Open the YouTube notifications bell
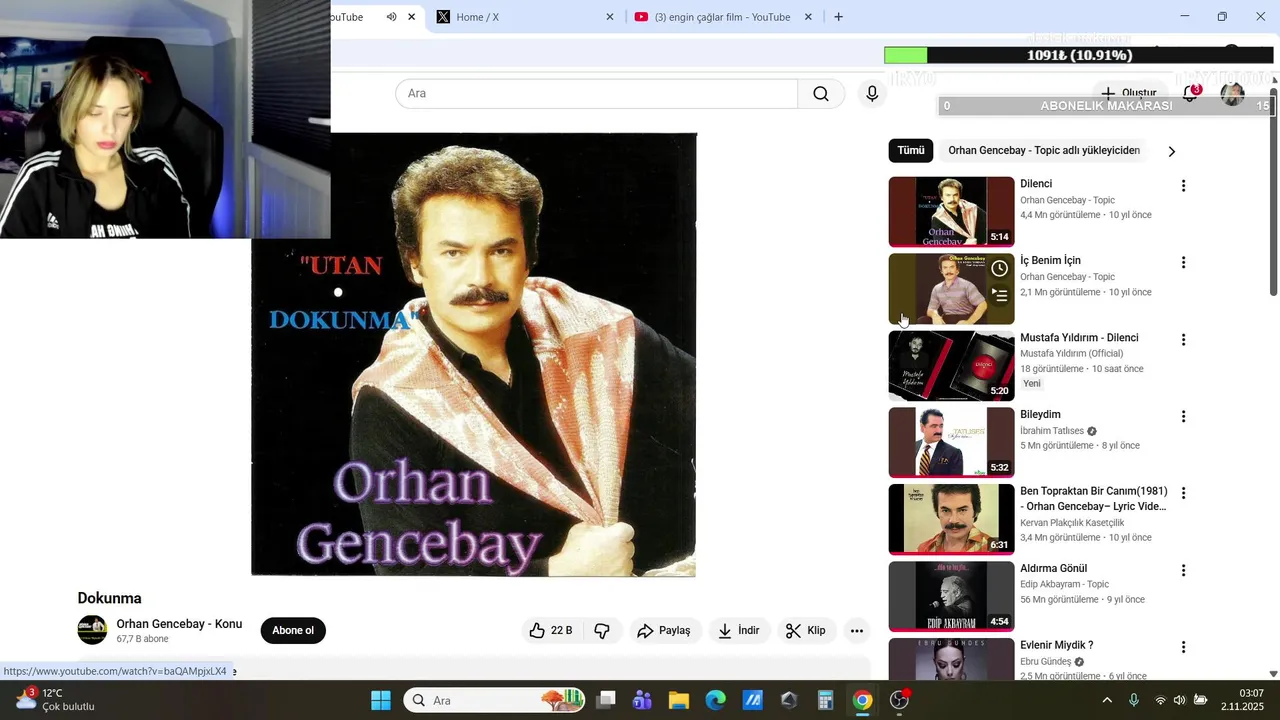Viewport: 1280px width, 720px height. (1190, 93)
